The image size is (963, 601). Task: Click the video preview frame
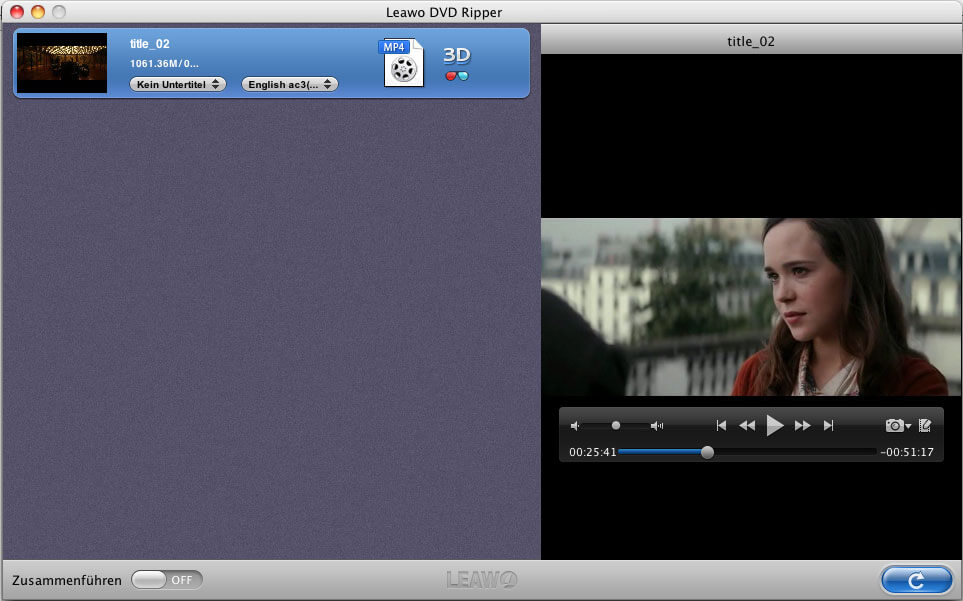[x=751, y=307]
